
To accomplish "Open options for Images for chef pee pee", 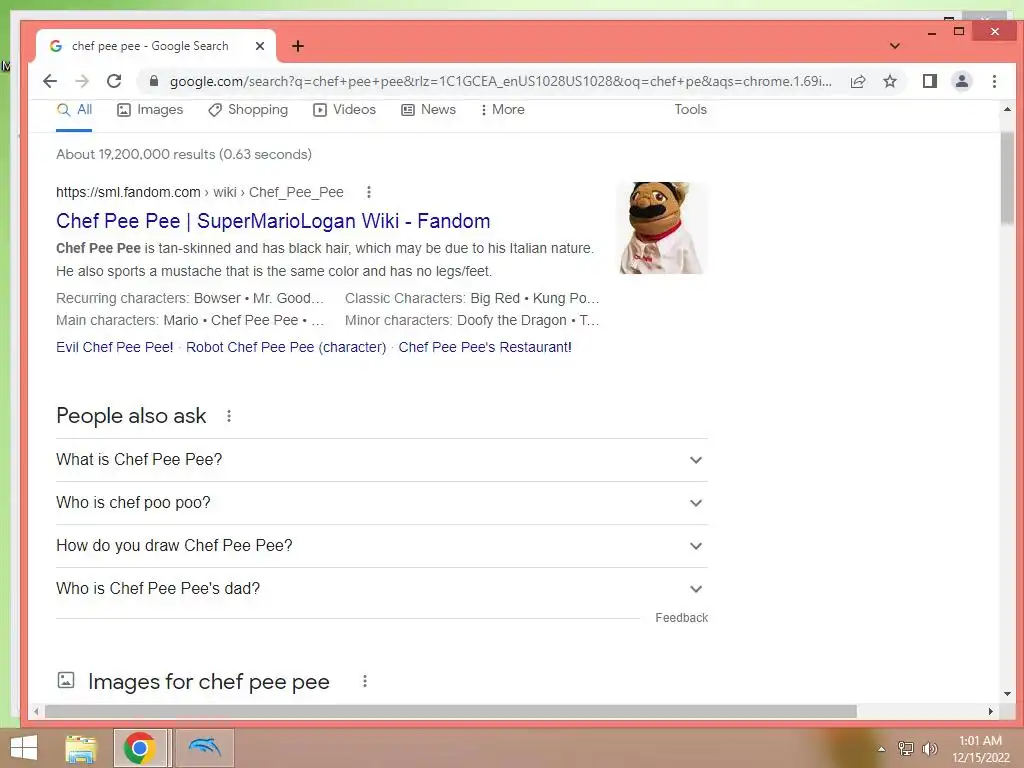I will point(365,681).
